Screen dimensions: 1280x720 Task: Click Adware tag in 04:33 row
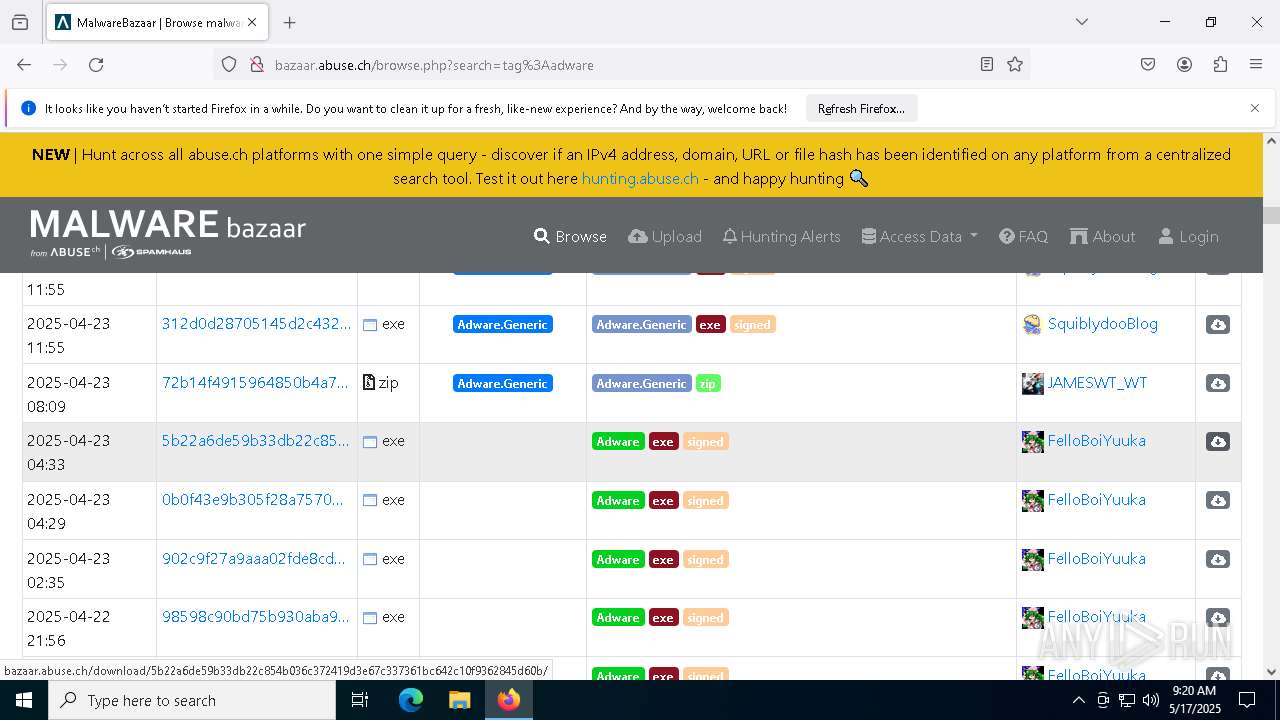(x=618, y=441)
